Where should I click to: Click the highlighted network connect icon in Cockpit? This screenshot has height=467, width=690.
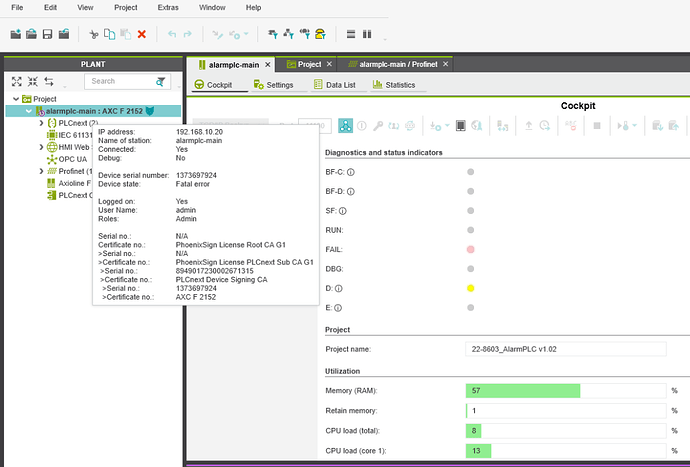coord(345,126)
